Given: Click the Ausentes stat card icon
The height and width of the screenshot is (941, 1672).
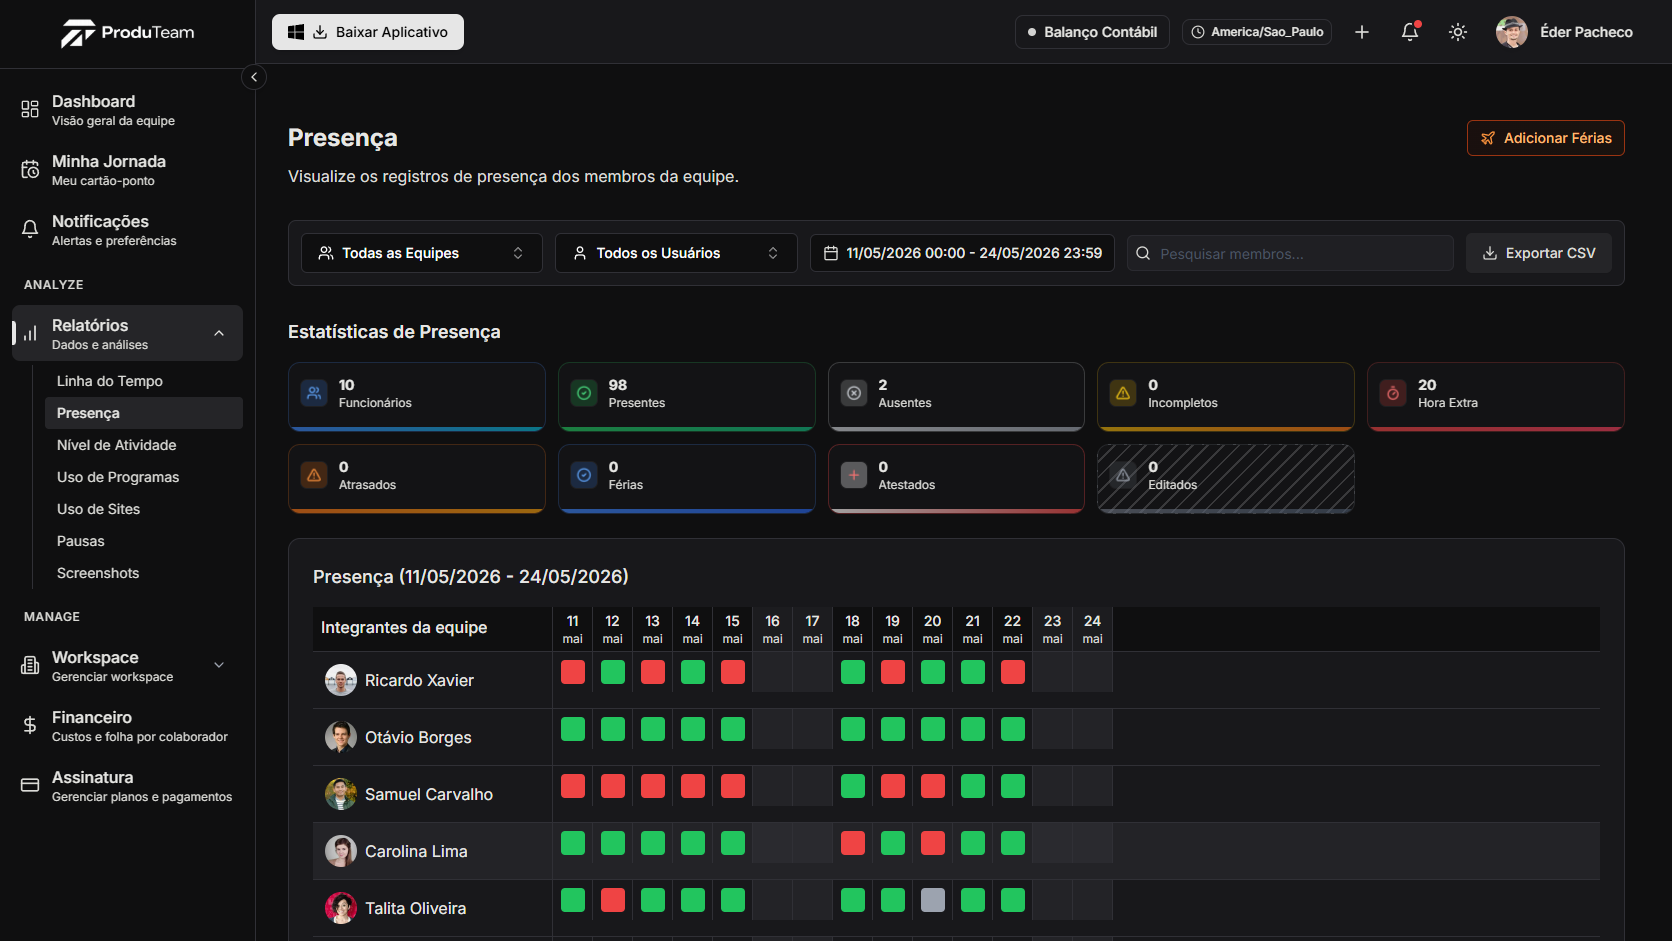Looking at the screenshot, I should pyautogui.click(x=854, y=393).
